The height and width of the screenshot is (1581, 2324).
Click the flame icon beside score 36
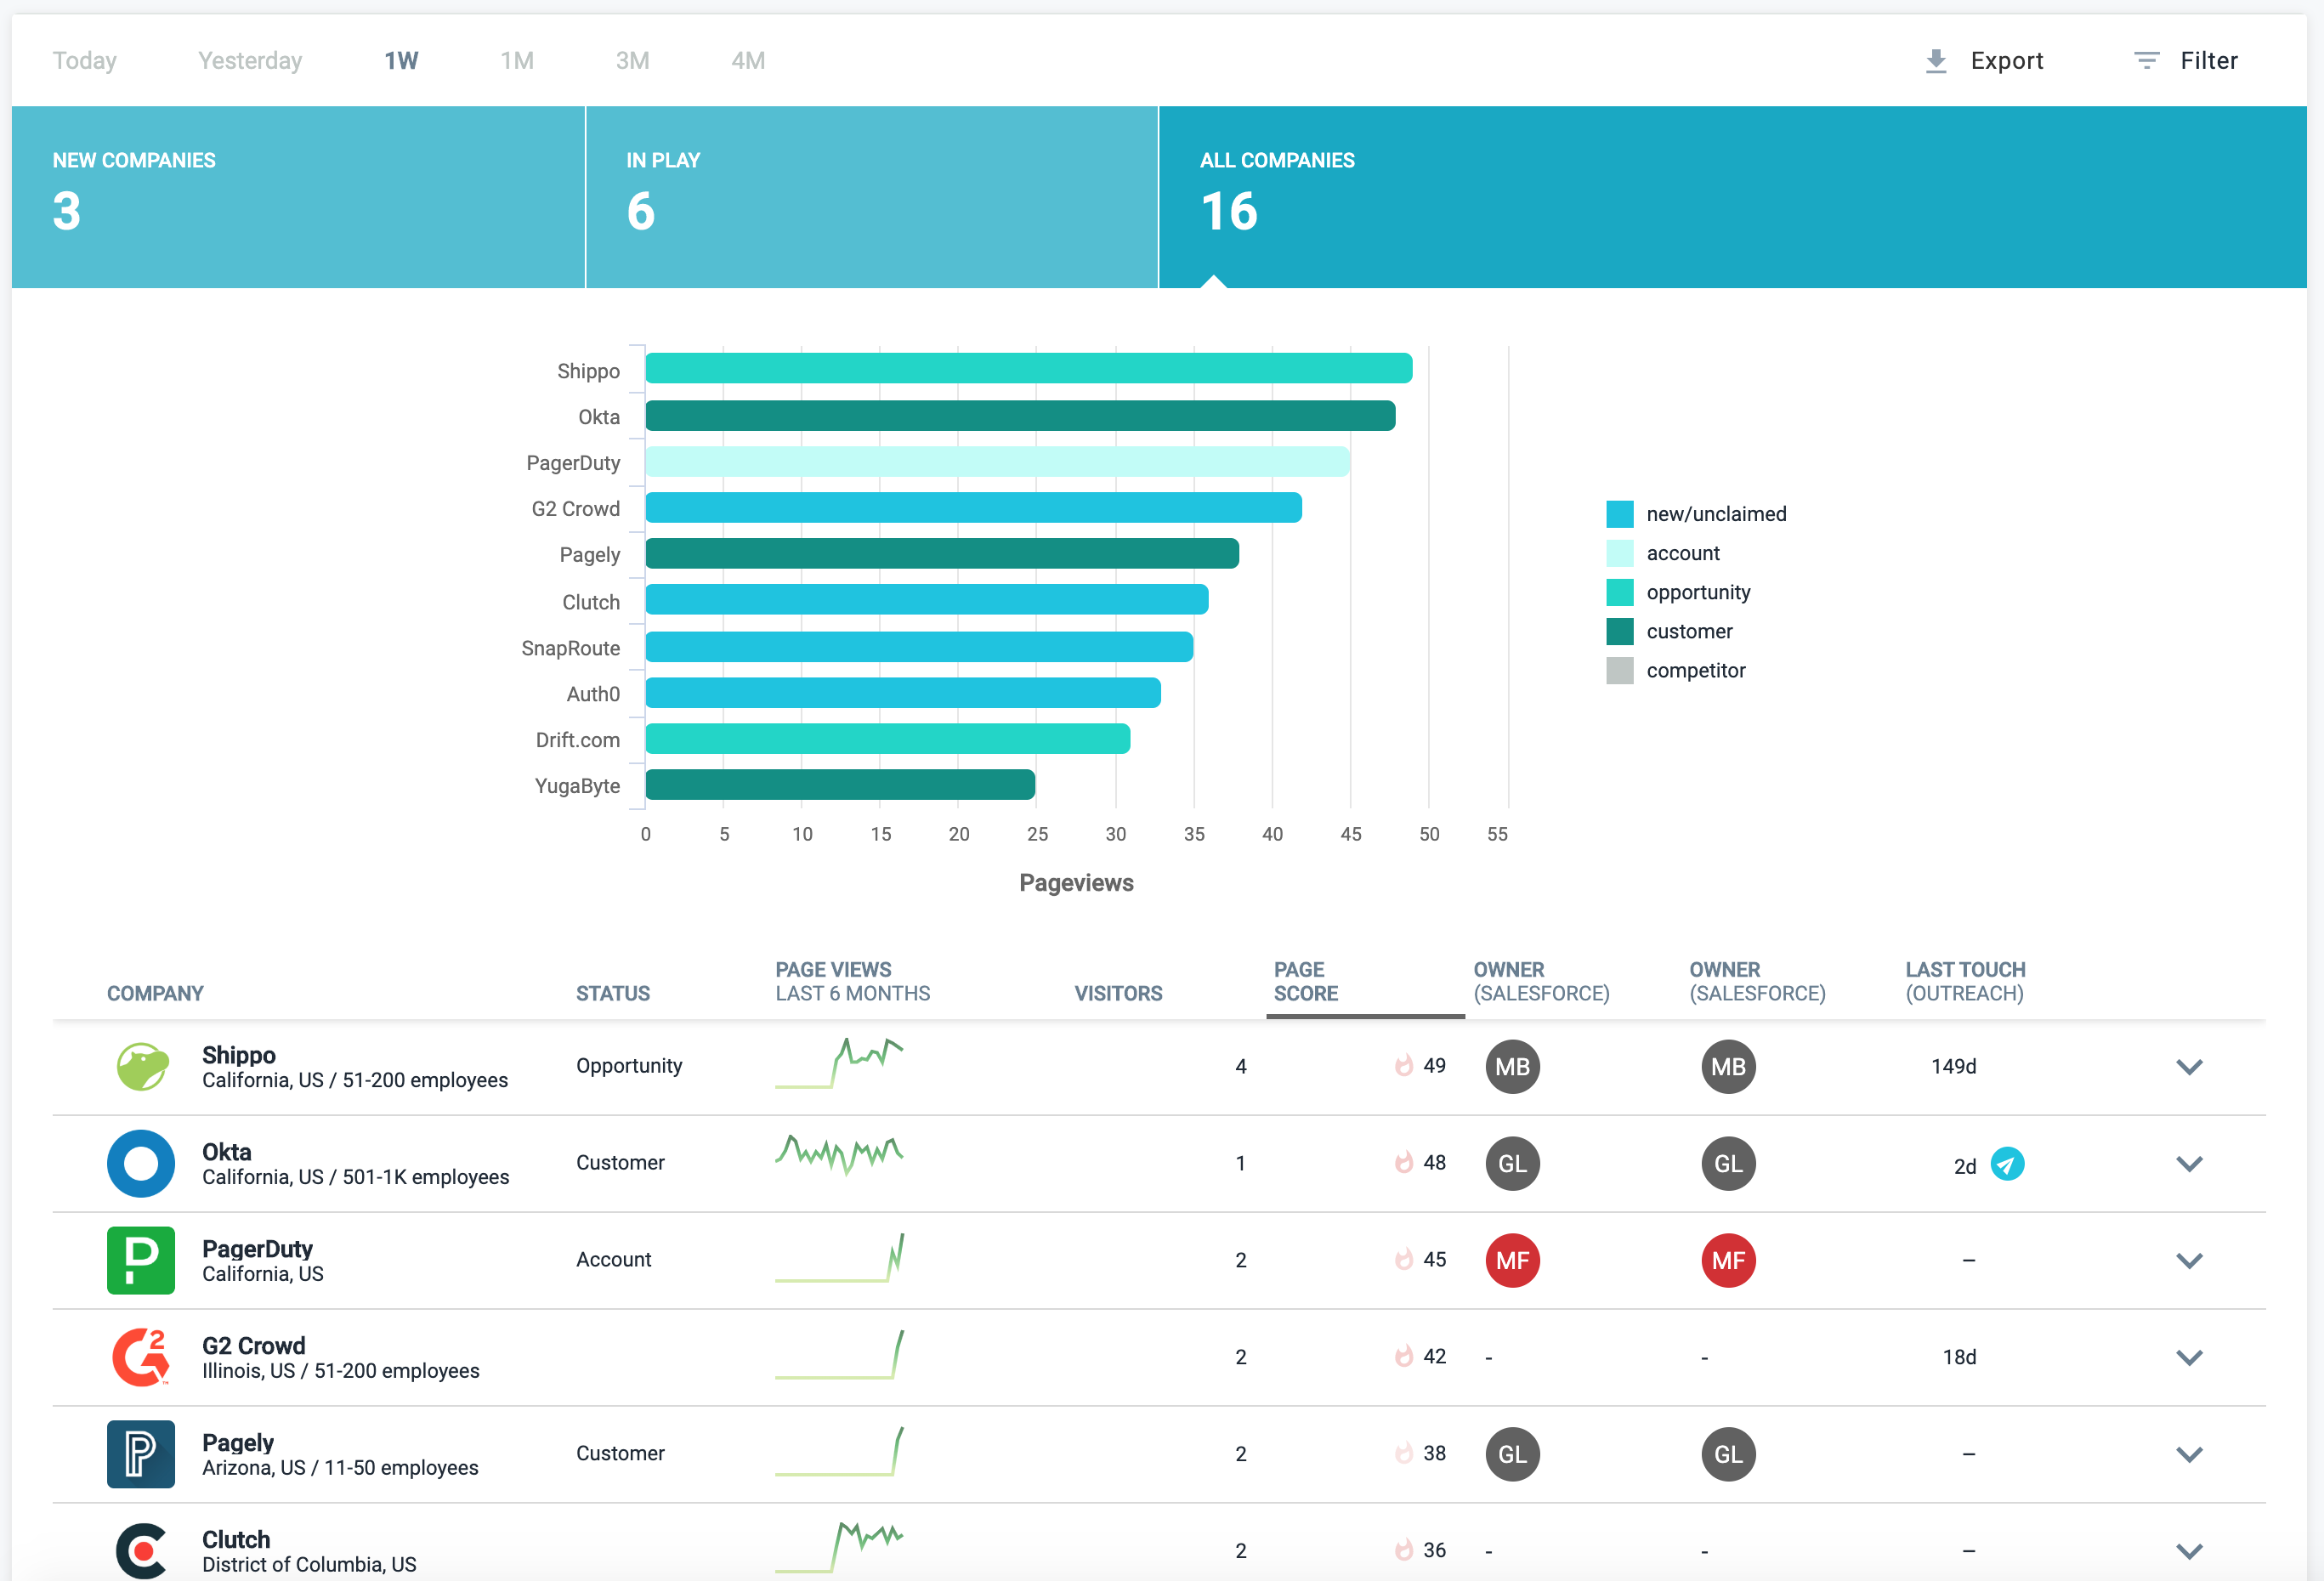pos(1404,1551)
